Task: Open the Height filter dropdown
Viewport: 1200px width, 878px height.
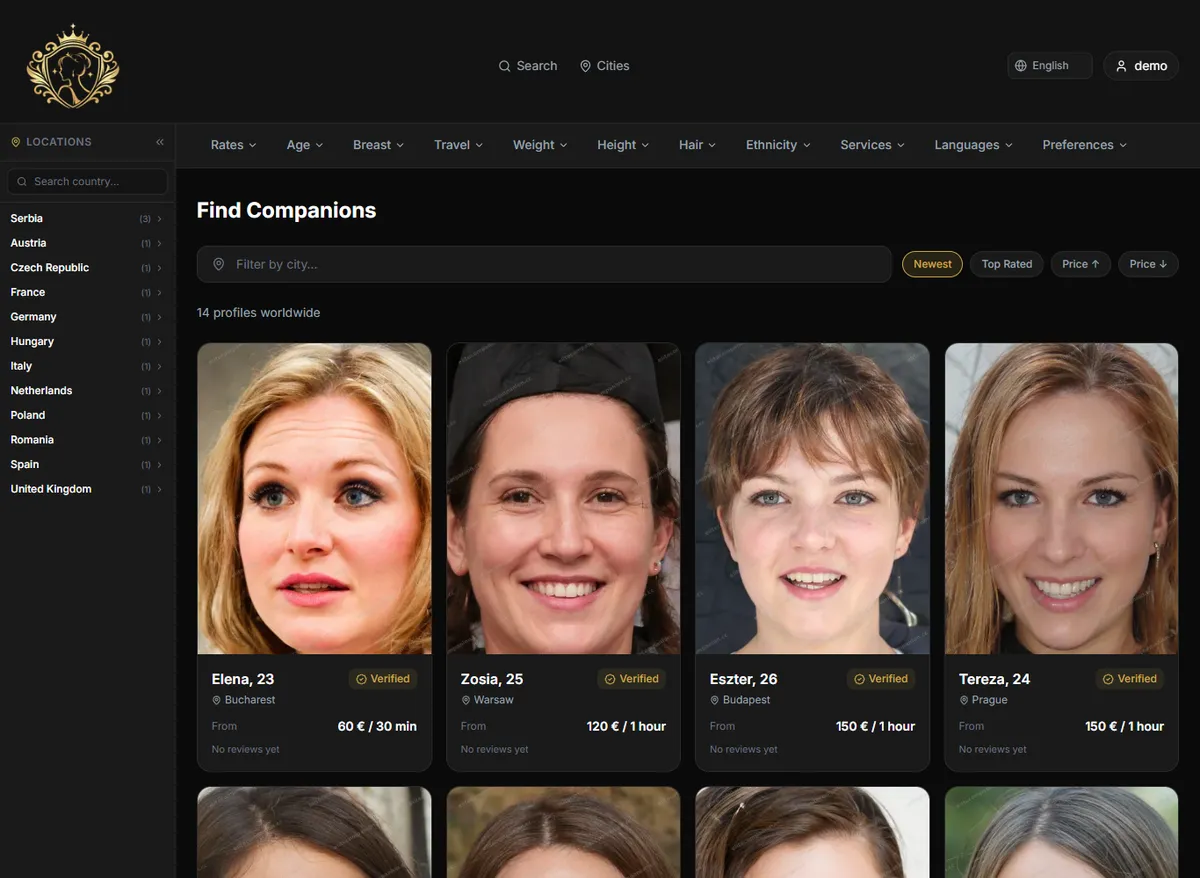Action: [x=623, y=145]
